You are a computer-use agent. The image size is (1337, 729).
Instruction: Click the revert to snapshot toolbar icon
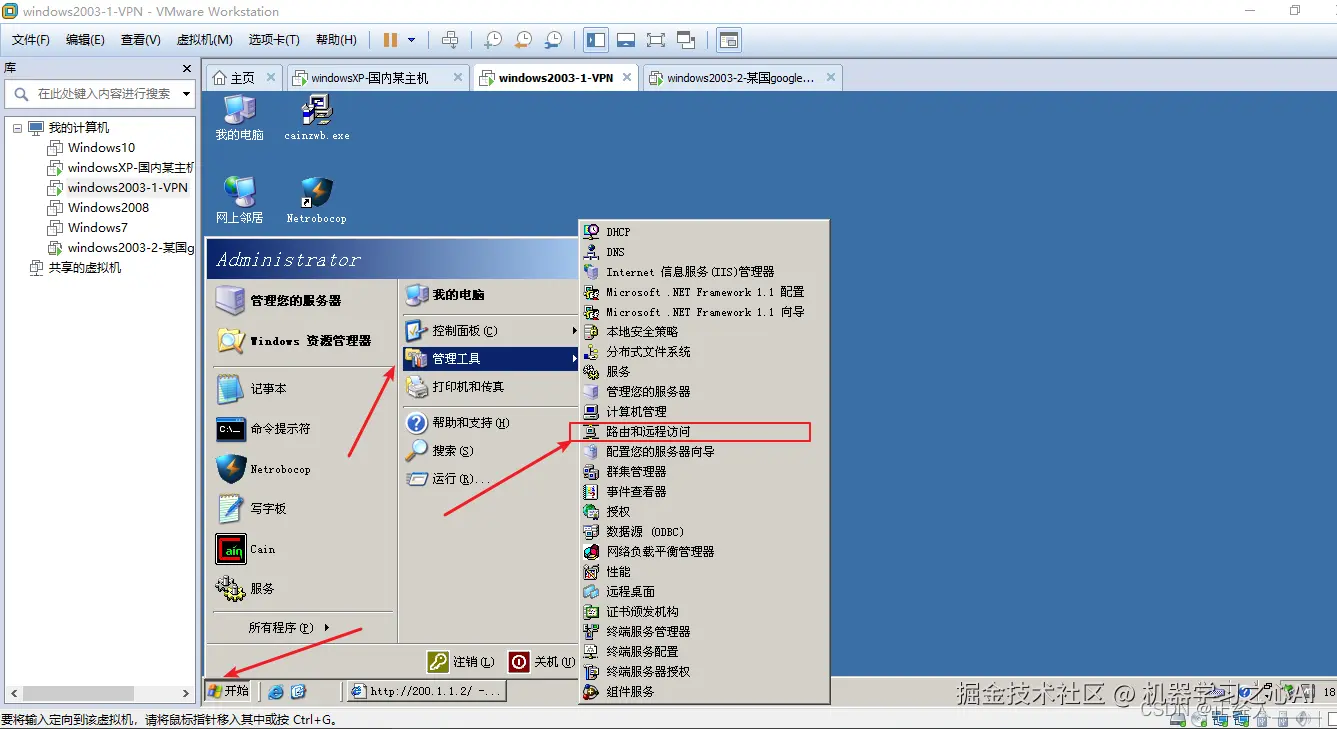pyautogui.click(x=523, y=40)
